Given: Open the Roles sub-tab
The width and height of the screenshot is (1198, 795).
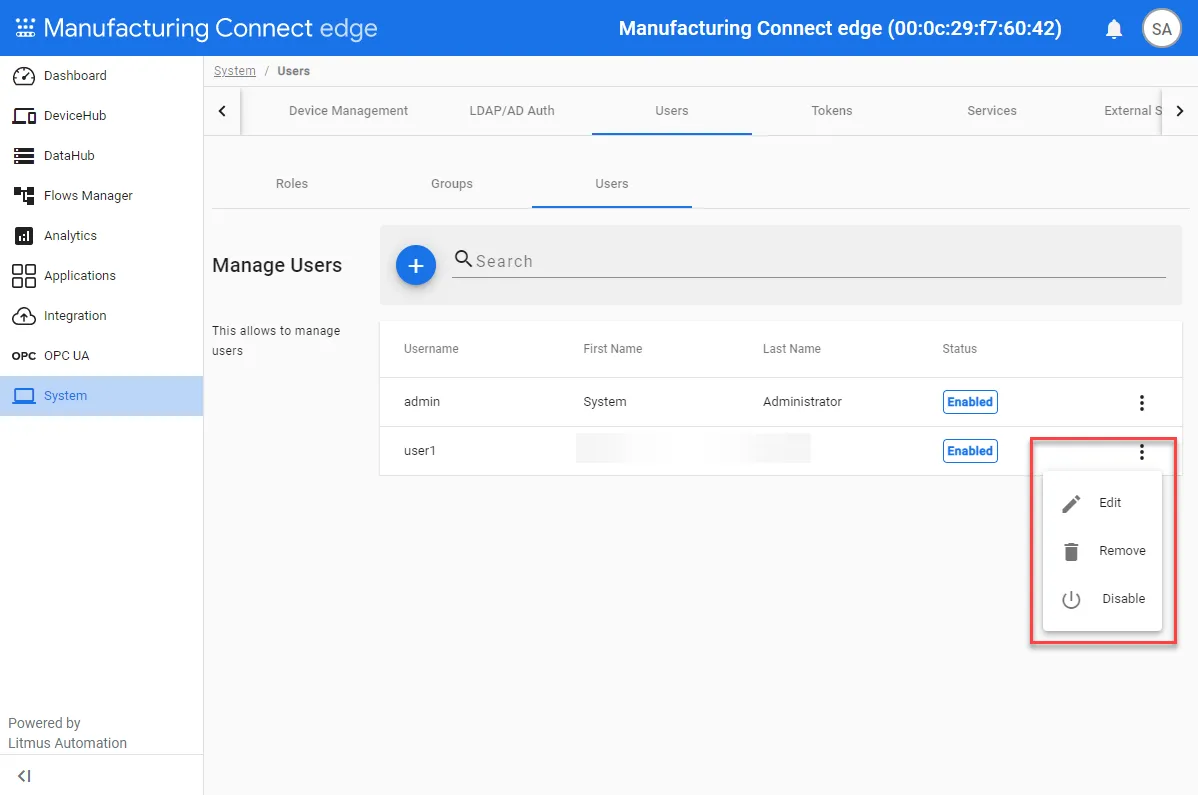Looking at the screenshot, I should [292, 184].
